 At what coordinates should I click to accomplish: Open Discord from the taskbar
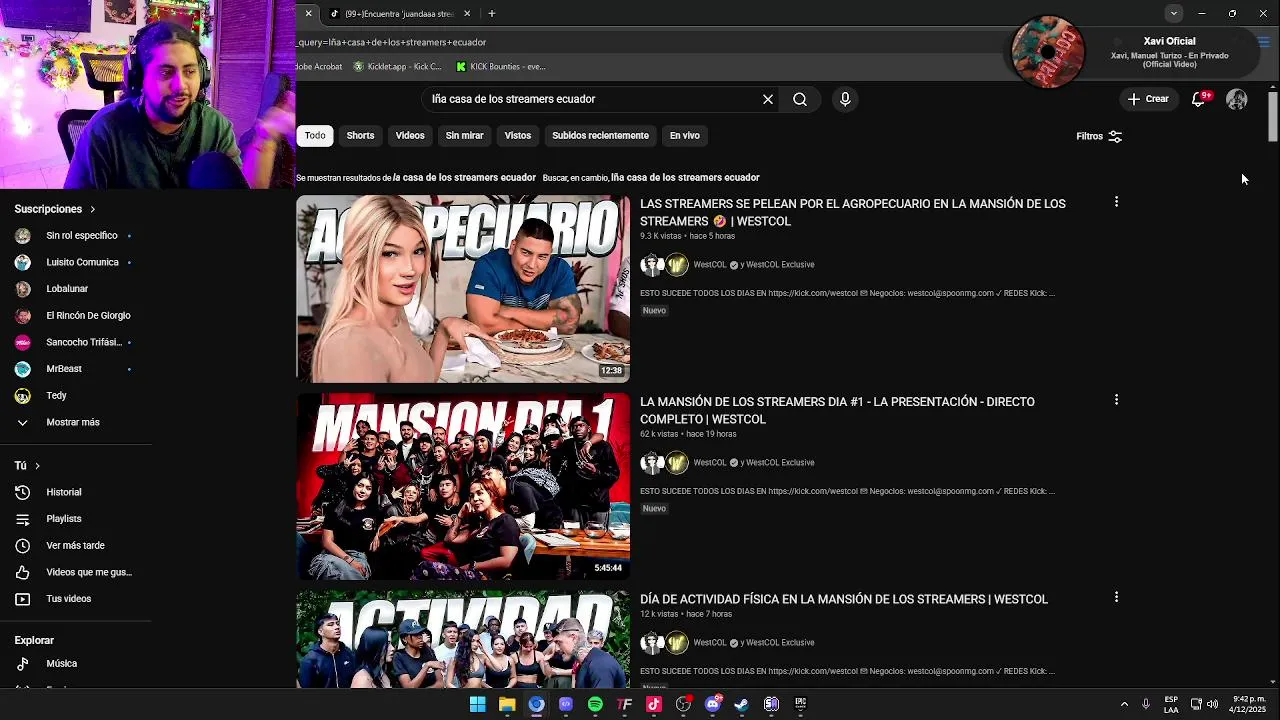pyautogui.click(x=713, y=704)
